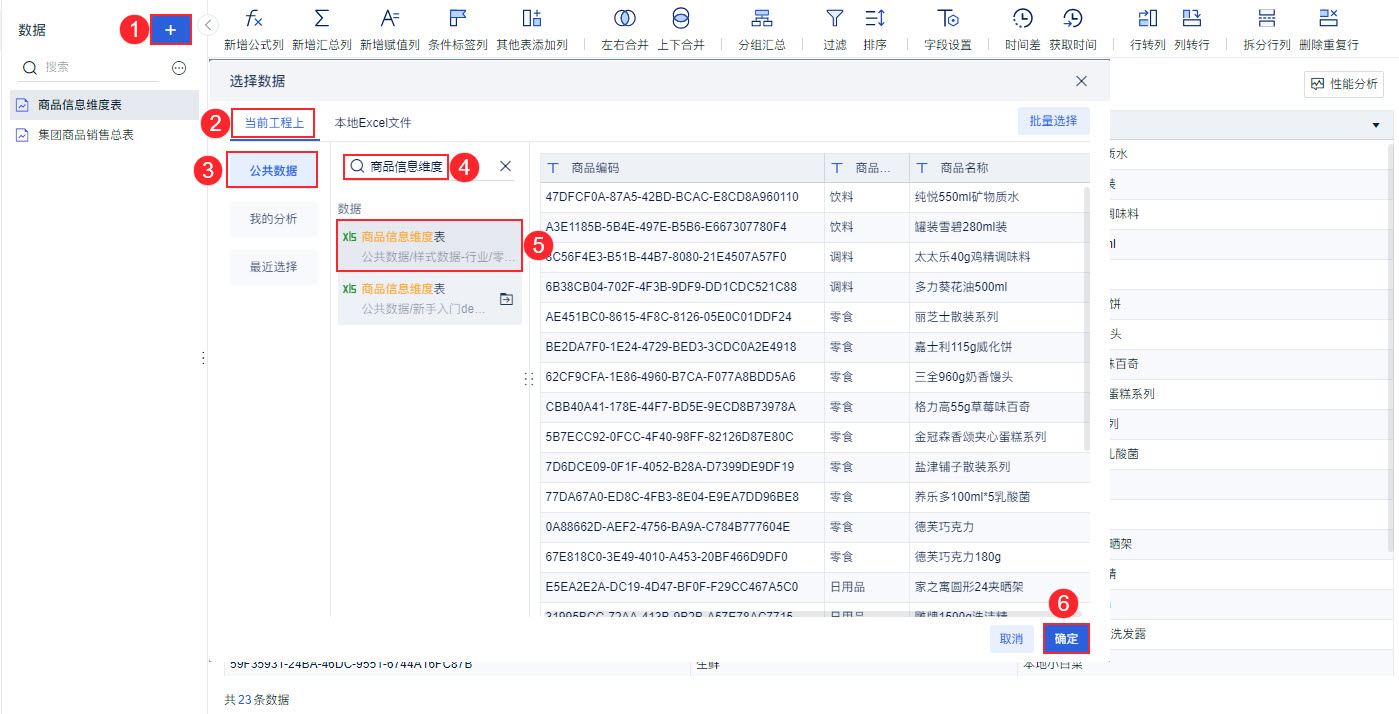The height and width of the screenshot is (714, 1399).
Task: Click the 商品名称 column header
Action: pos(999,168)
